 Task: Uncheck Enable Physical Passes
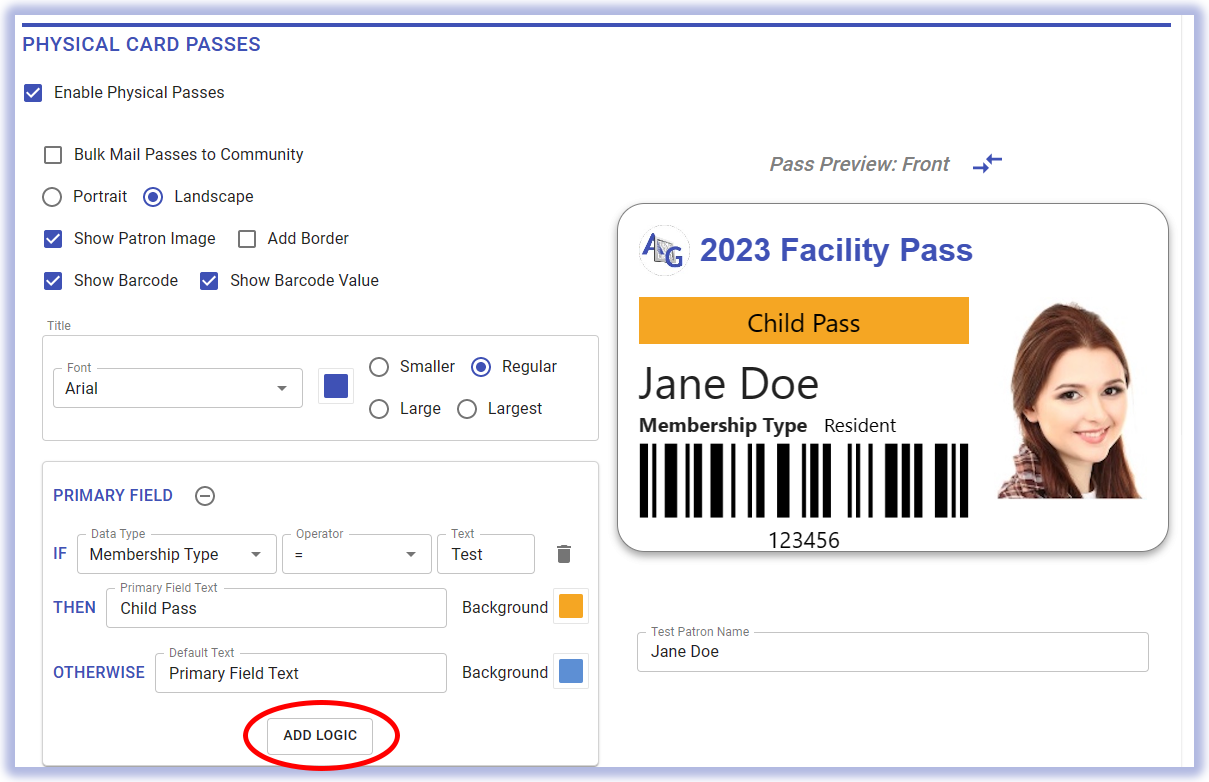34,93
